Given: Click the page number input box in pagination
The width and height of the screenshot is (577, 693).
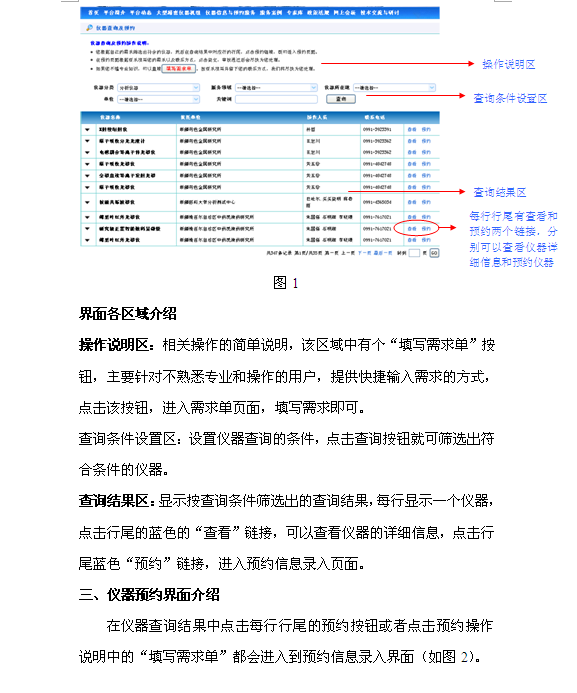Looking at the screenshot, I should [414, 253].
